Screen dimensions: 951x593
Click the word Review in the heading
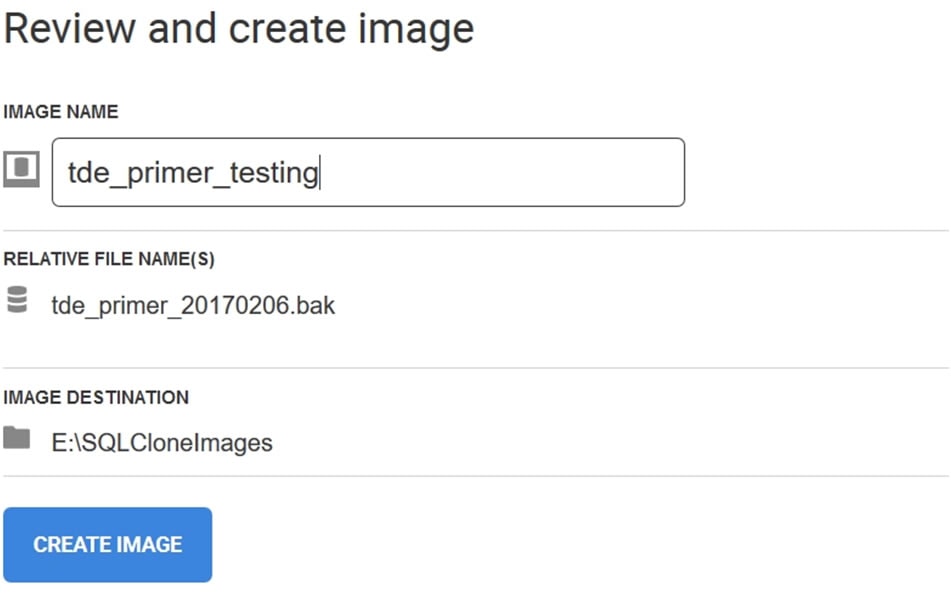point(70,28)
